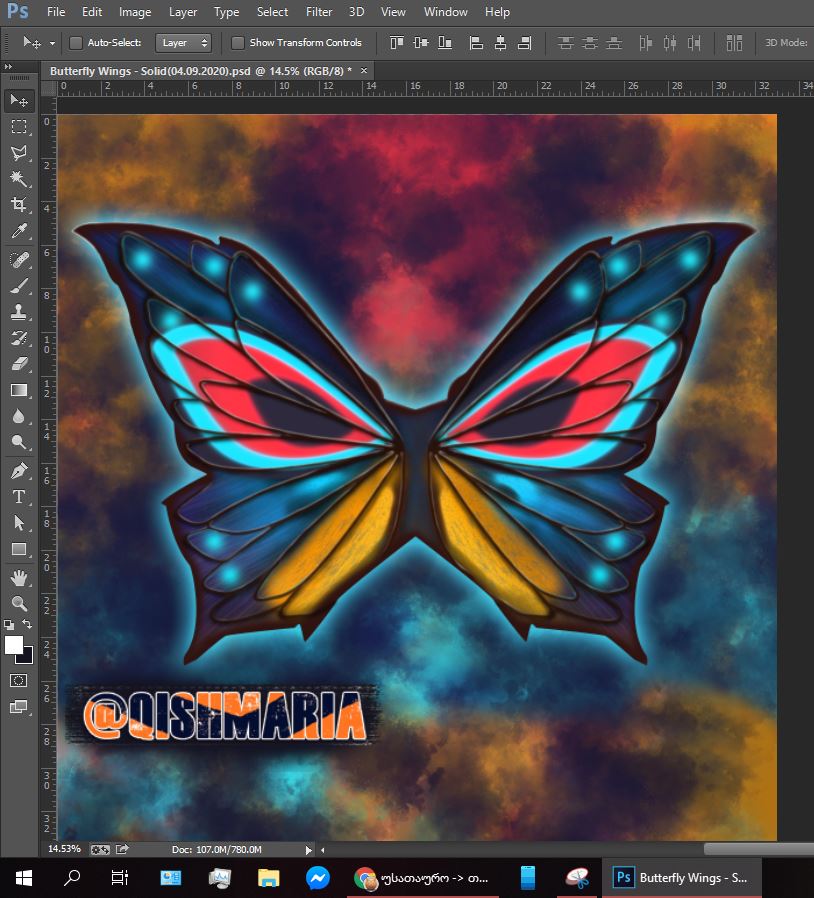
Task: Change the screen mode
Action: 19,707
